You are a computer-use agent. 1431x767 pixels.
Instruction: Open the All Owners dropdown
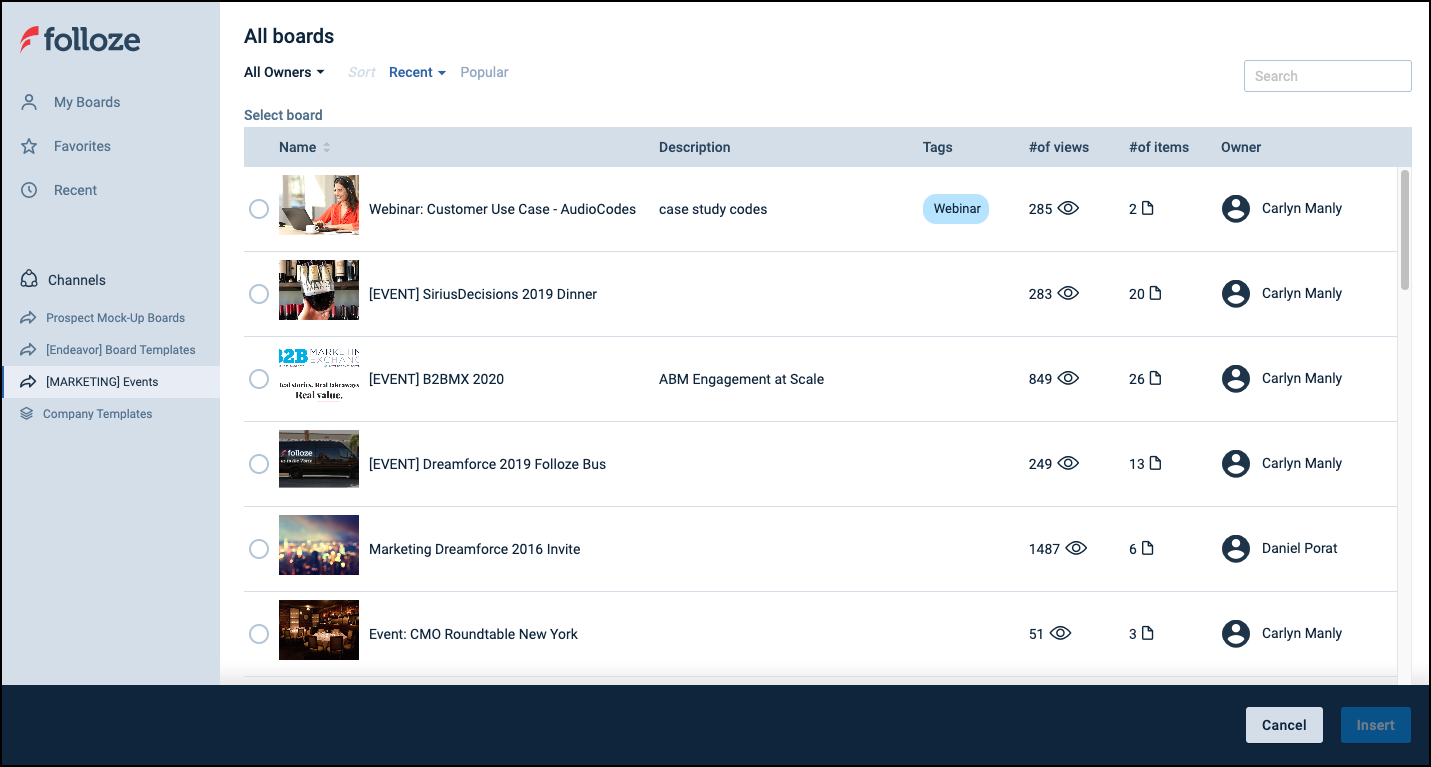click(x=284, y=72)
